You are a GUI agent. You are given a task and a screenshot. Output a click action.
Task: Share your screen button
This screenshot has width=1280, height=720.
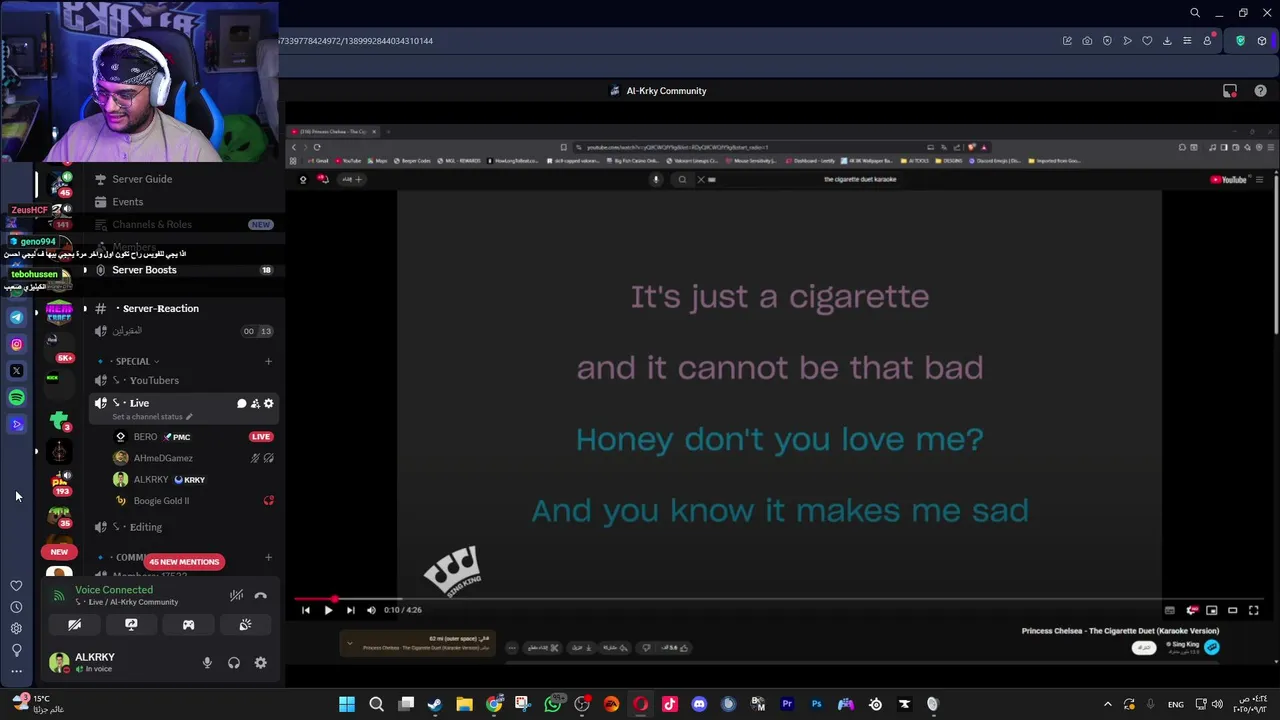point(131,625)
